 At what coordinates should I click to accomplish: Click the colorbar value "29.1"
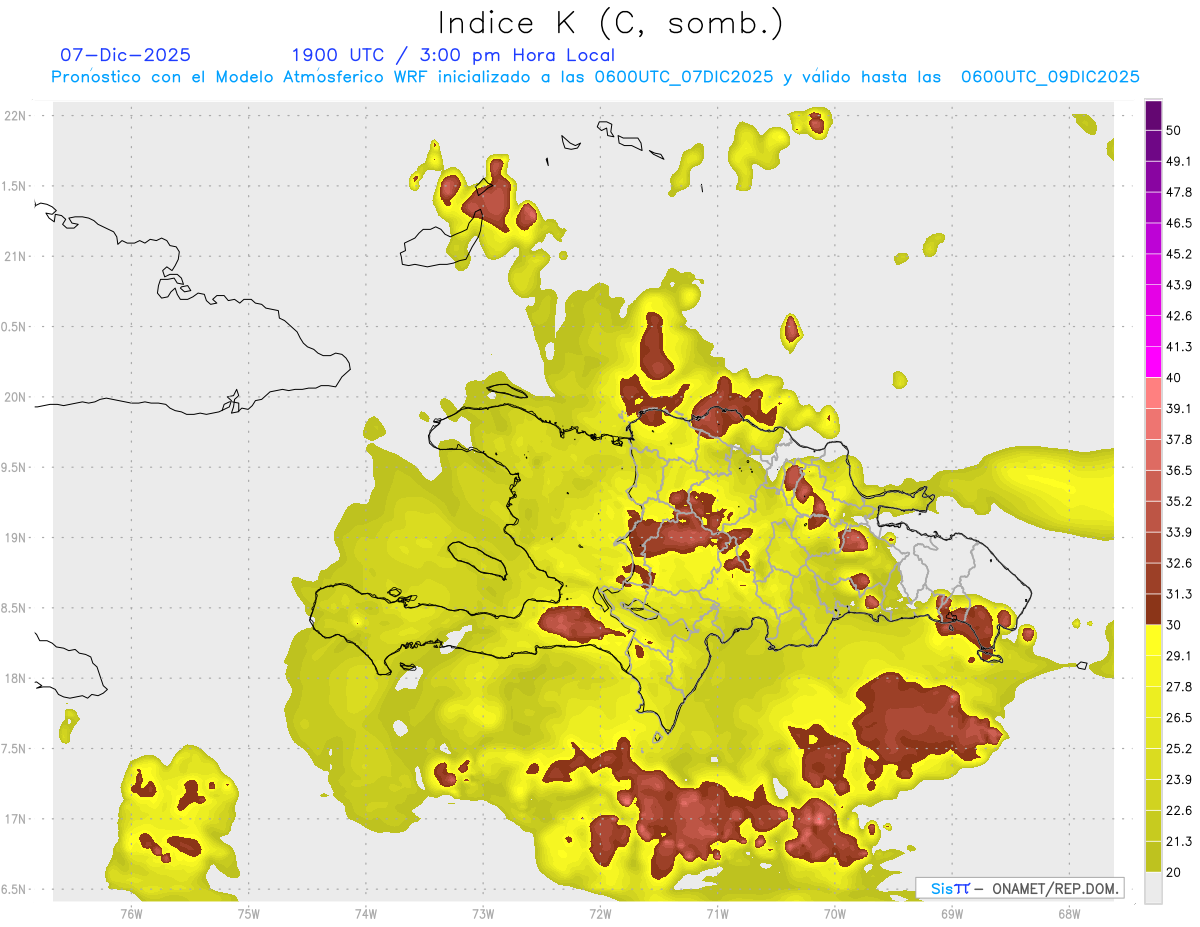click(1179, 656)
